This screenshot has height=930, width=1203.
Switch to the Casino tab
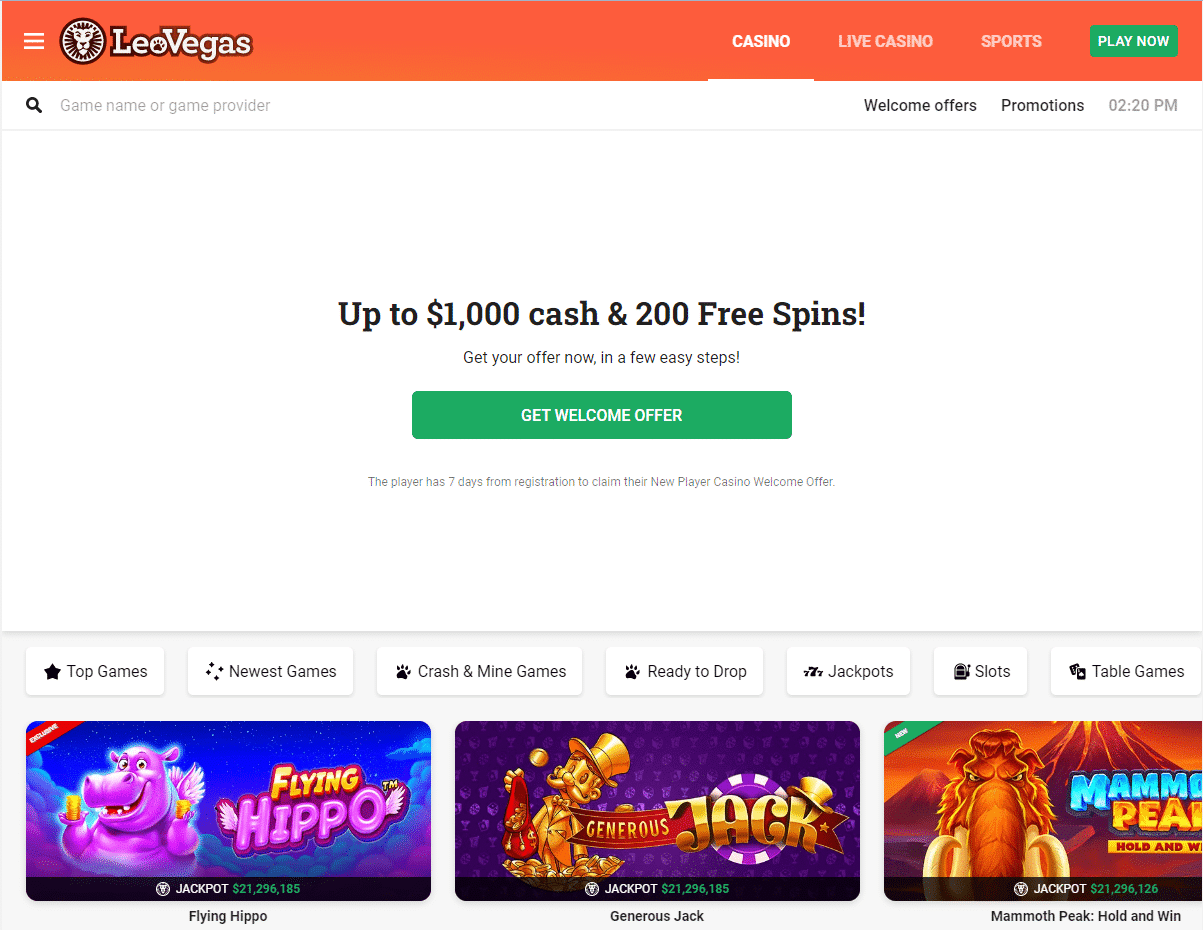(x=761, y=41)
